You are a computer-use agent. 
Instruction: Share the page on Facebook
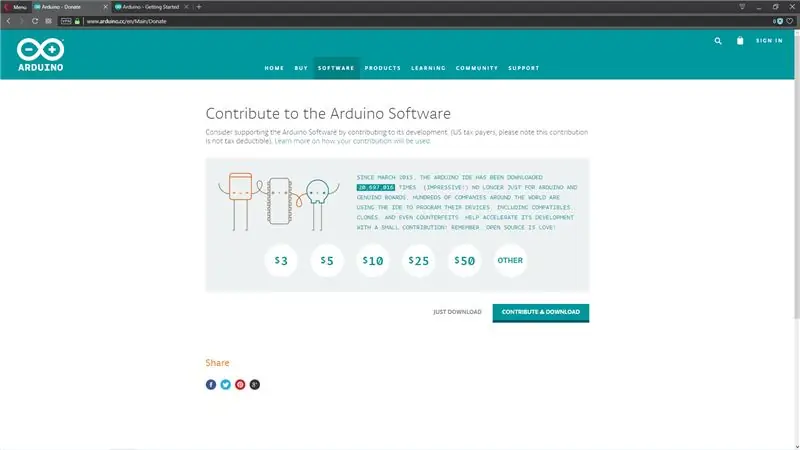(211, 385)
